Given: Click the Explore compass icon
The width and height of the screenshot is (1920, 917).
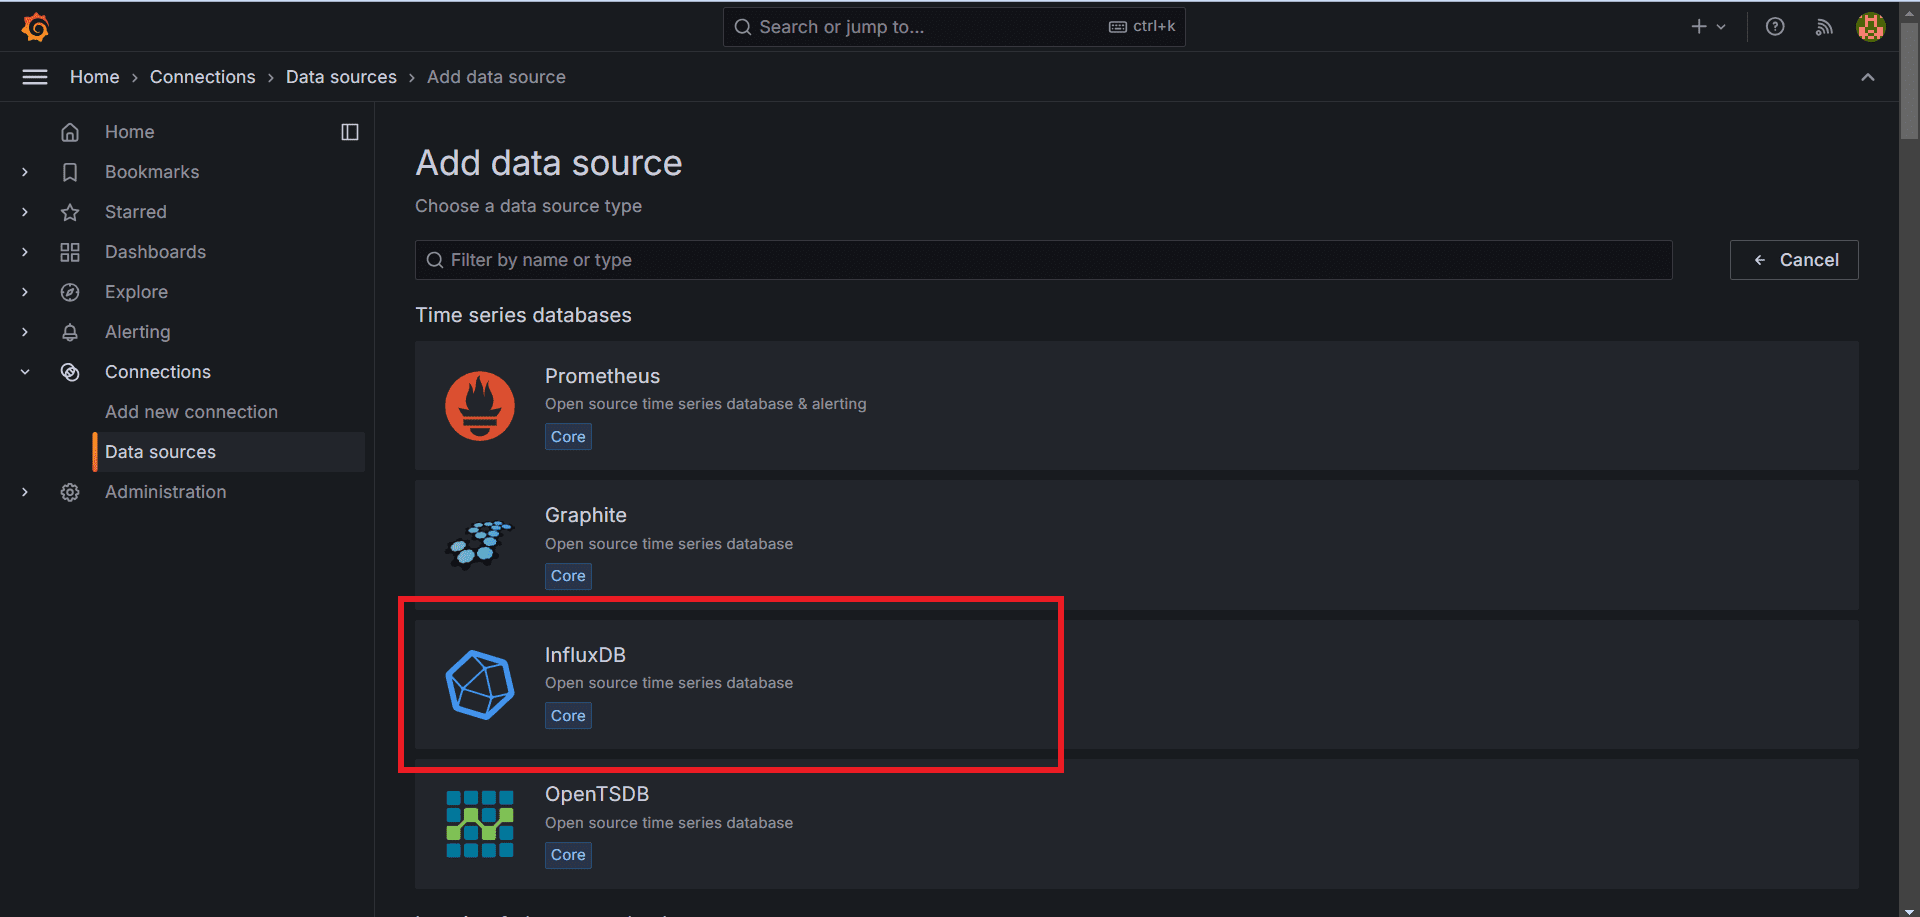Looking at the screenshot, I should [70, 292].
